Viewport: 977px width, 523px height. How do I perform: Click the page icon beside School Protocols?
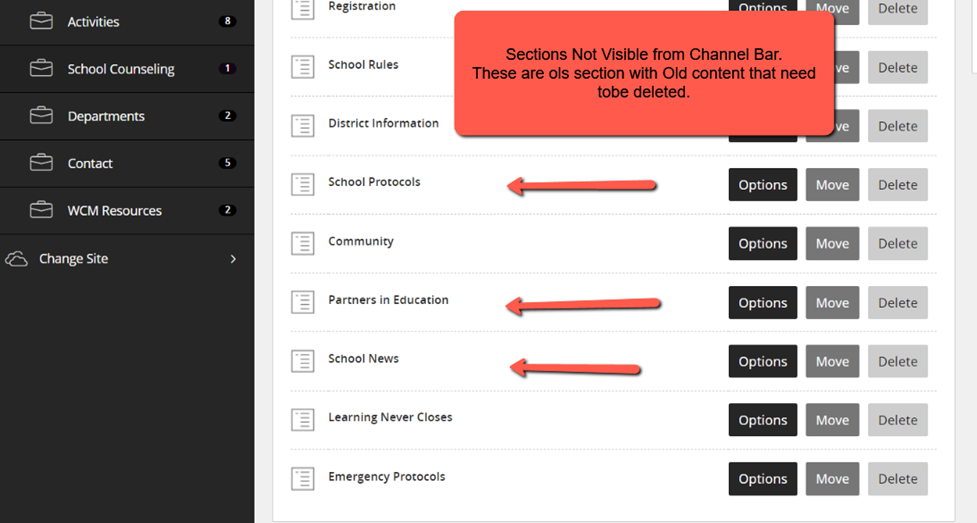click(303, 185)
